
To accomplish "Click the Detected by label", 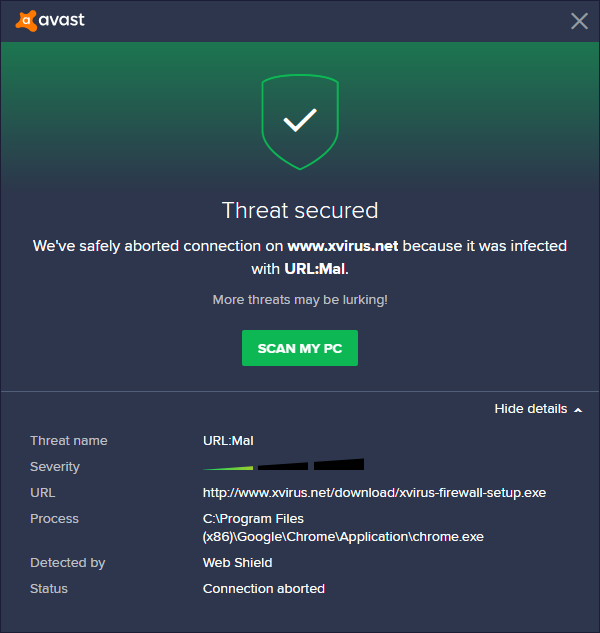I will [67, 563].
